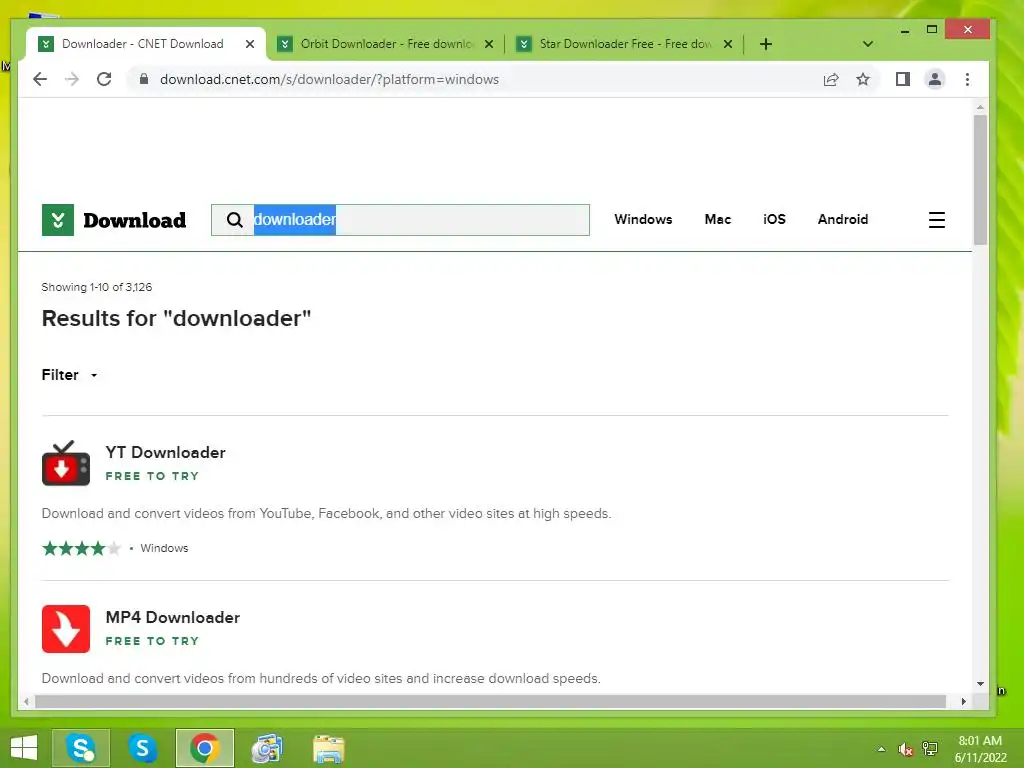Go to the Download home wordmark
The height and width of the screenshot is (768, 1024).
click(x=135, y=220)
